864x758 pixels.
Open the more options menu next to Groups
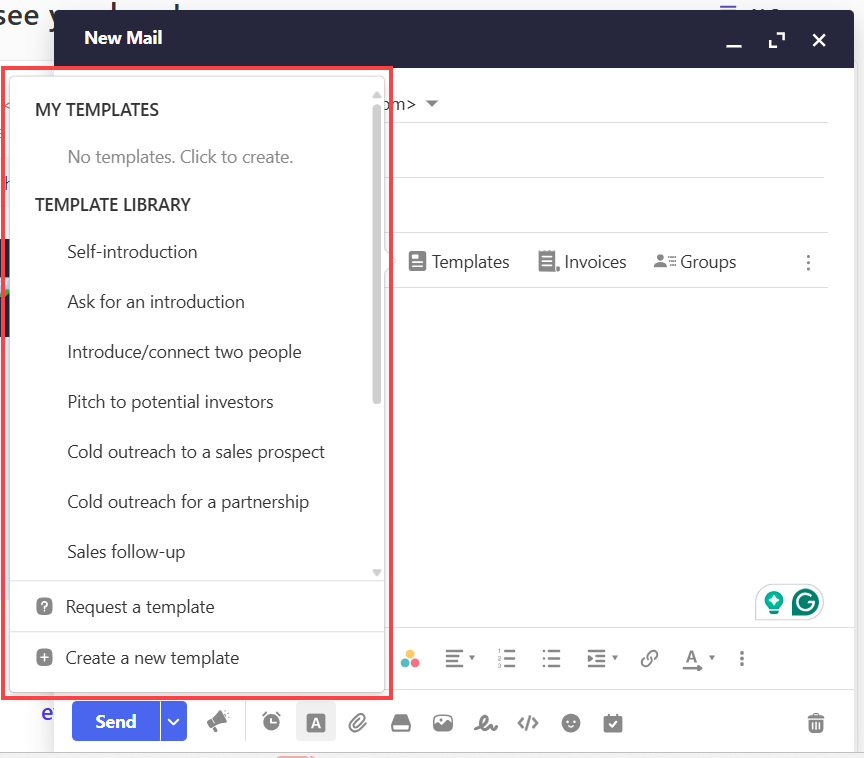(x=808, y=263)
